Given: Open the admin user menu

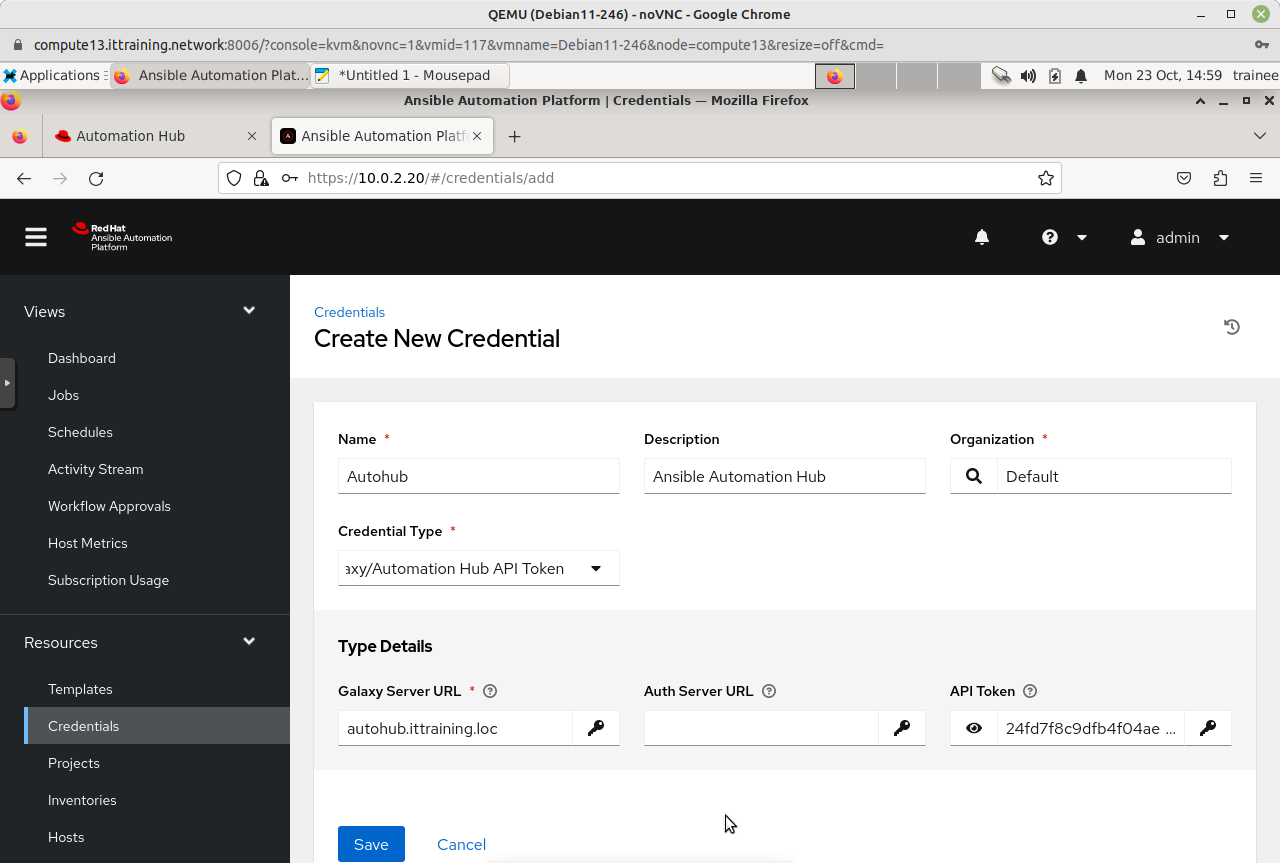Looking at the screenshot, I should 1180,237.
